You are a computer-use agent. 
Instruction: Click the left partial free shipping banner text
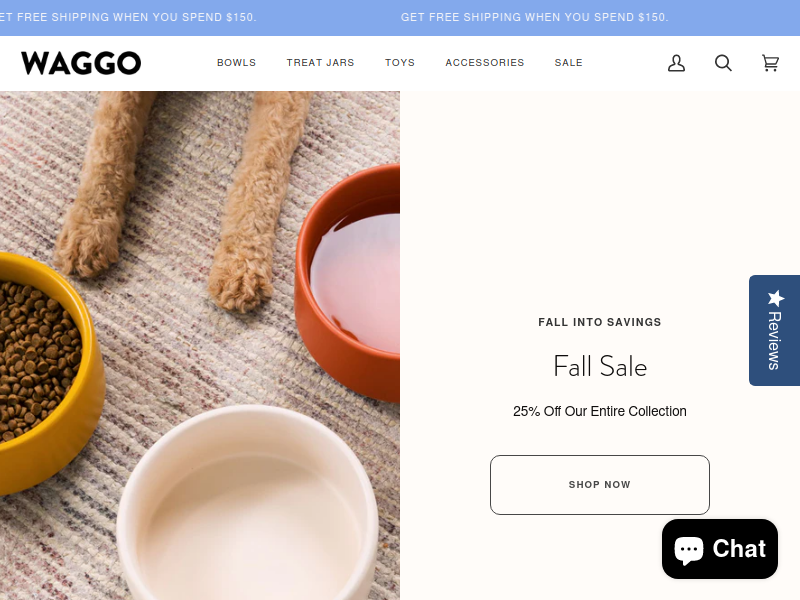click(128, 17)
